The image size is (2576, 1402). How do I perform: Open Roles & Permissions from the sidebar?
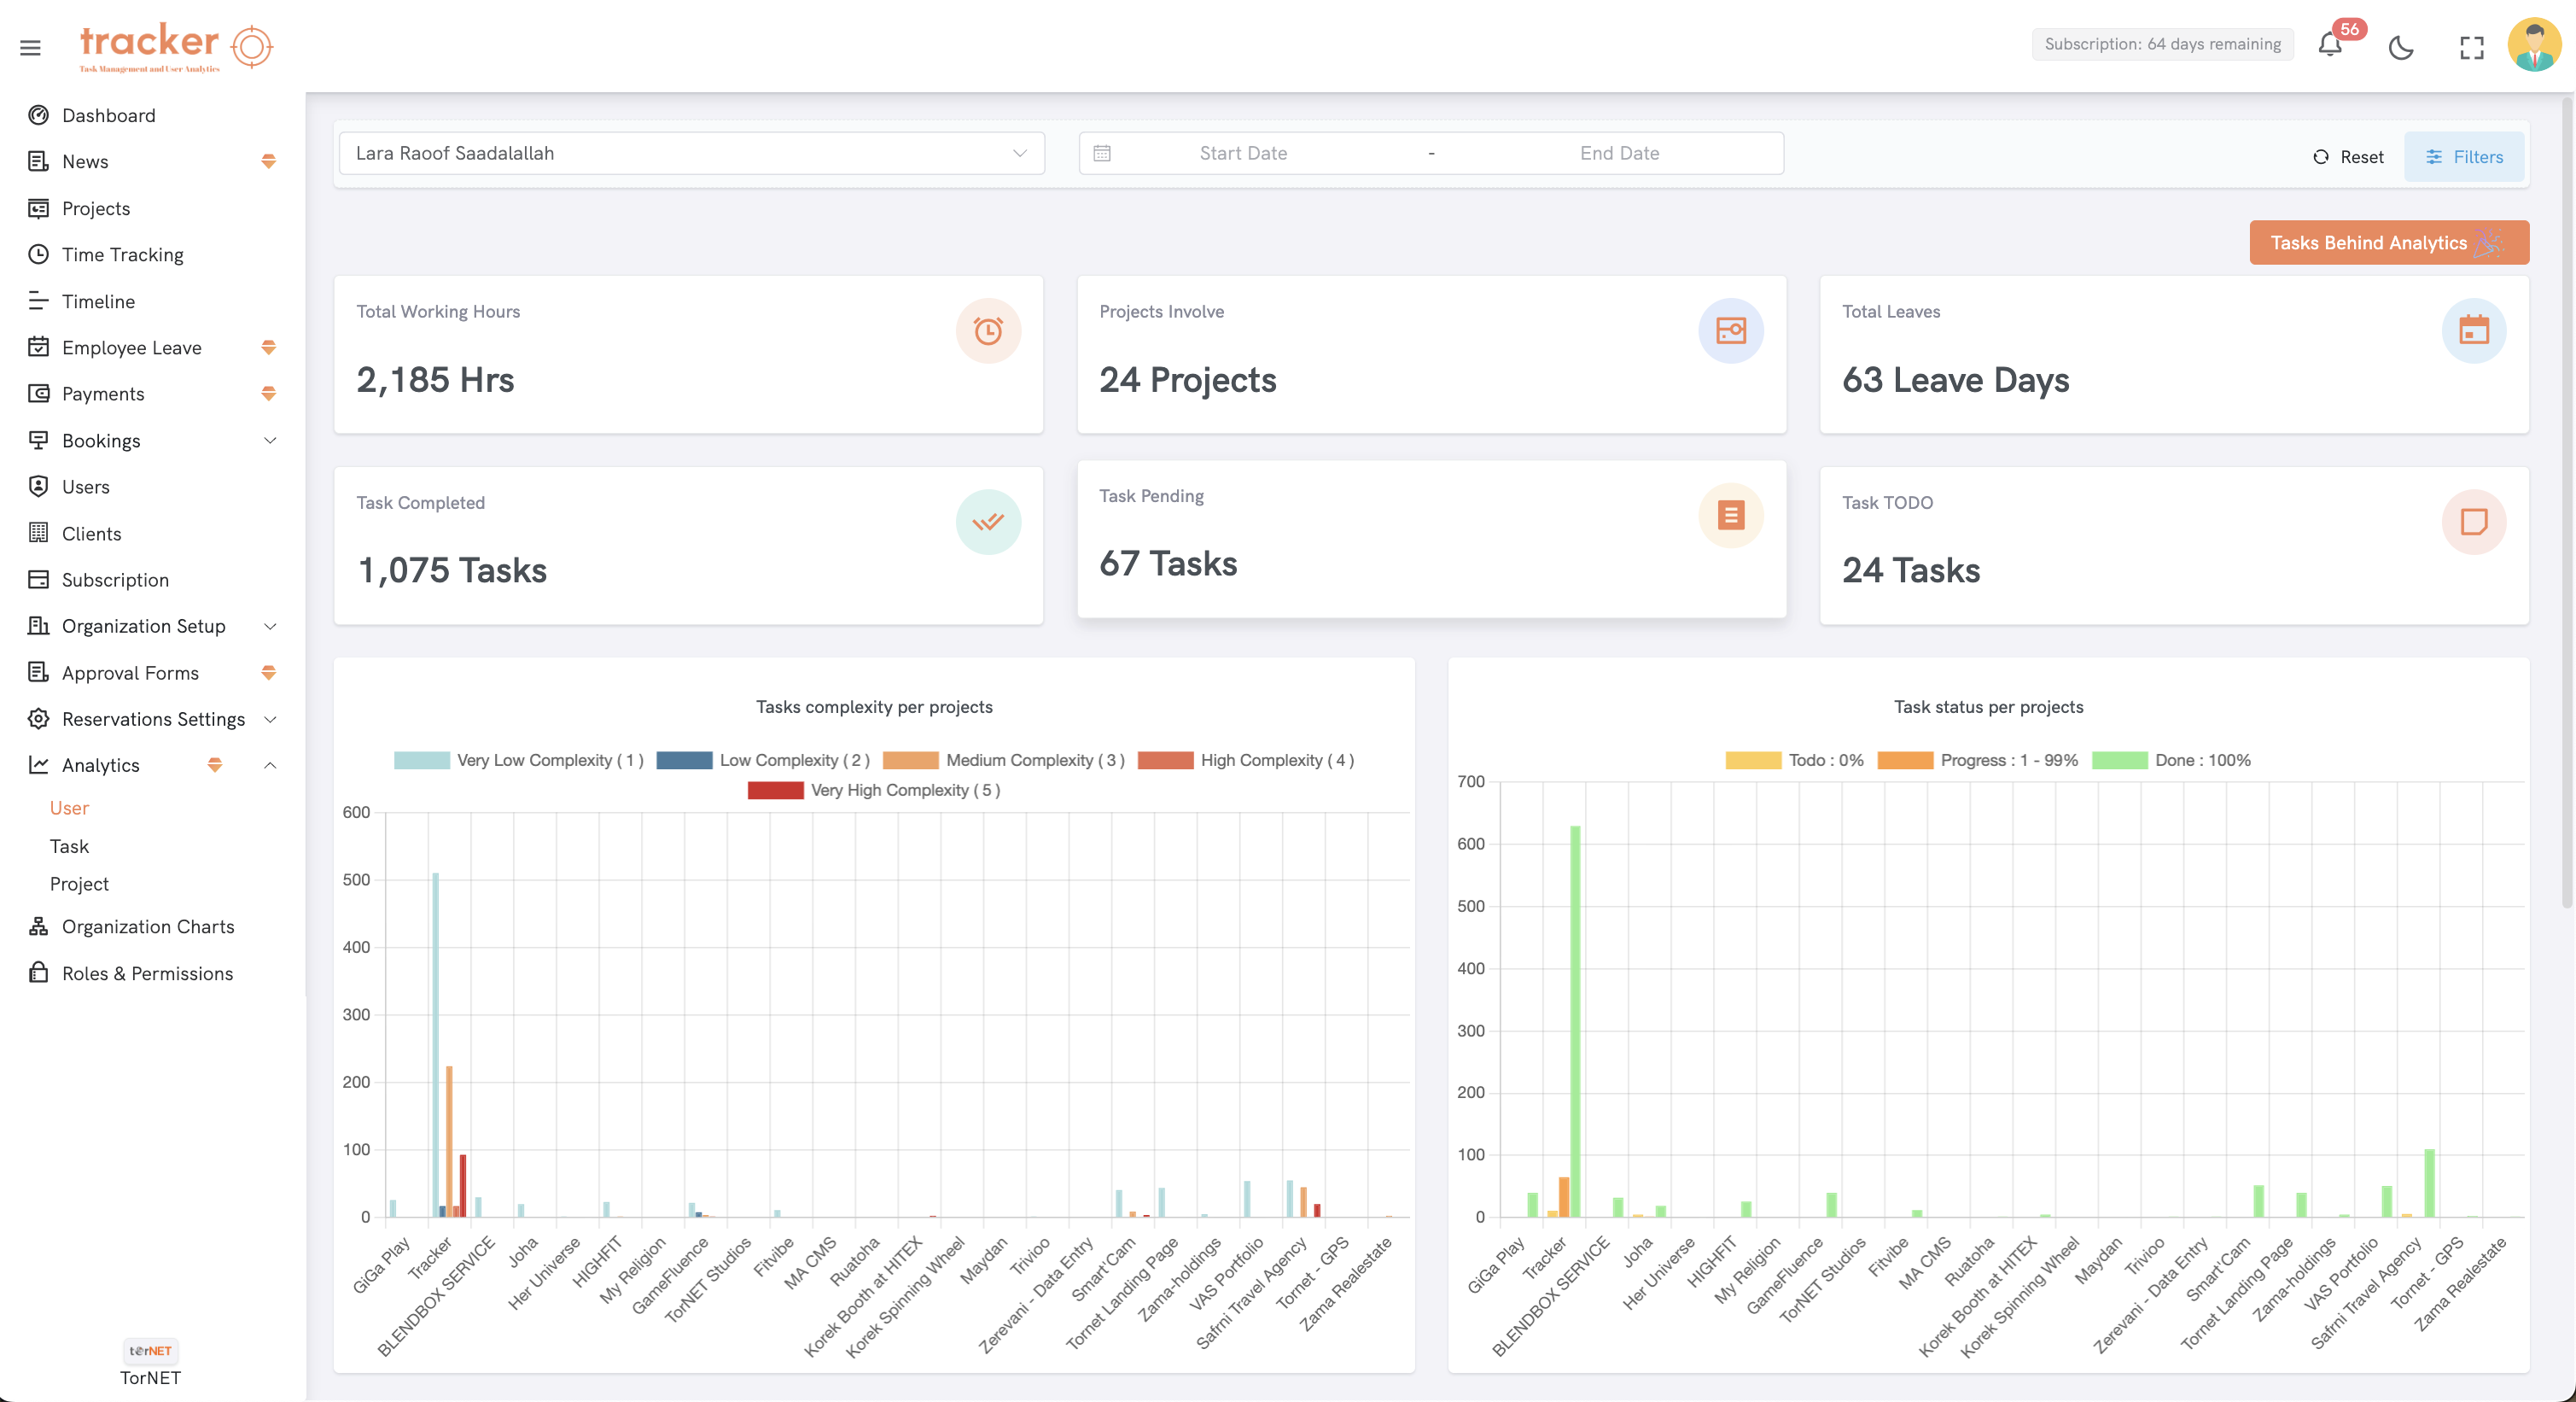[147, 972]
